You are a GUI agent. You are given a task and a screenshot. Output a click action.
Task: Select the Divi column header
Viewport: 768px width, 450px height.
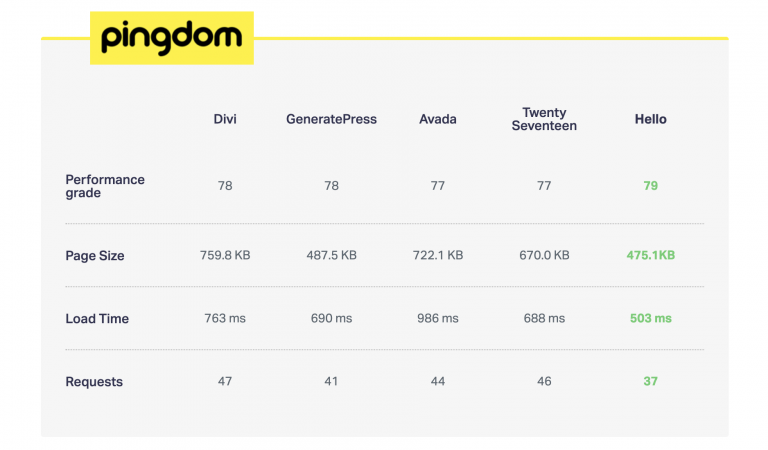click(225, 119)
